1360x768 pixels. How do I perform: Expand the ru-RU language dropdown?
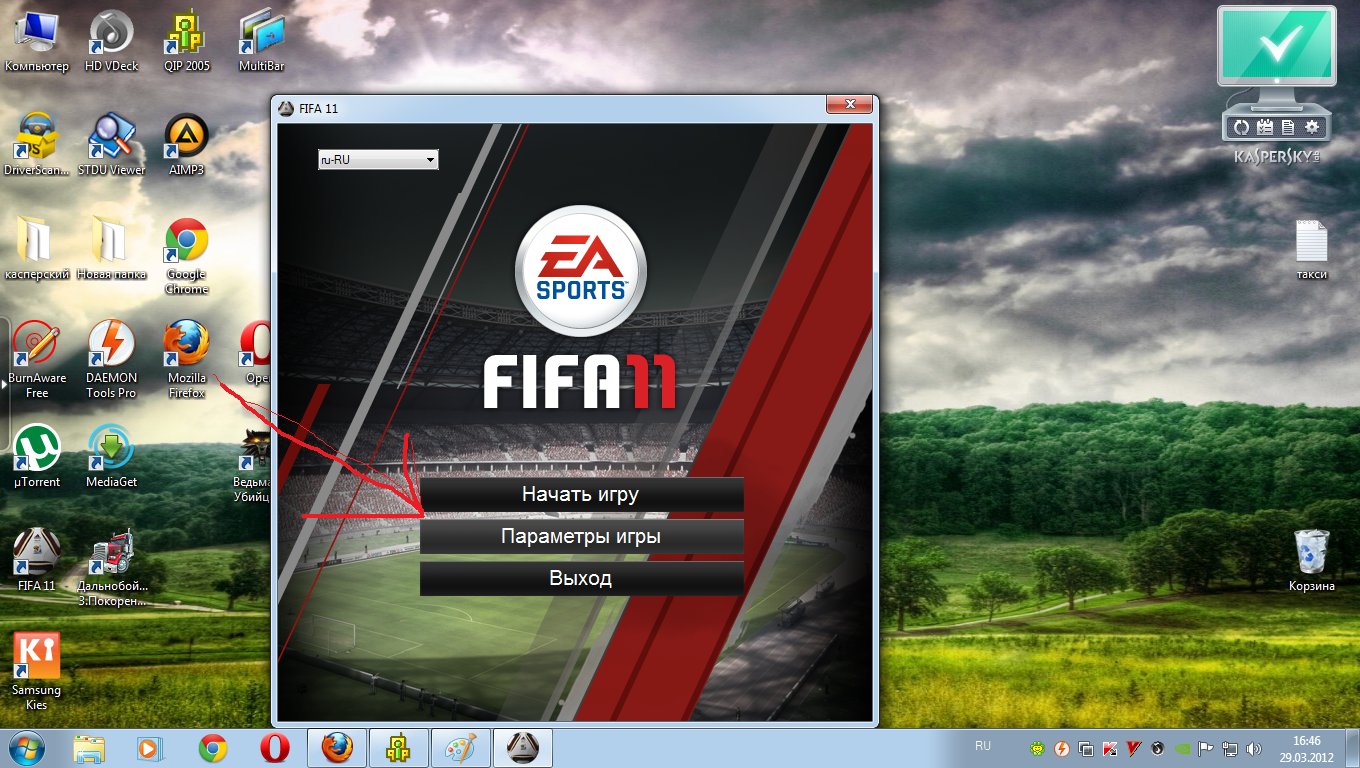point(378,159)
